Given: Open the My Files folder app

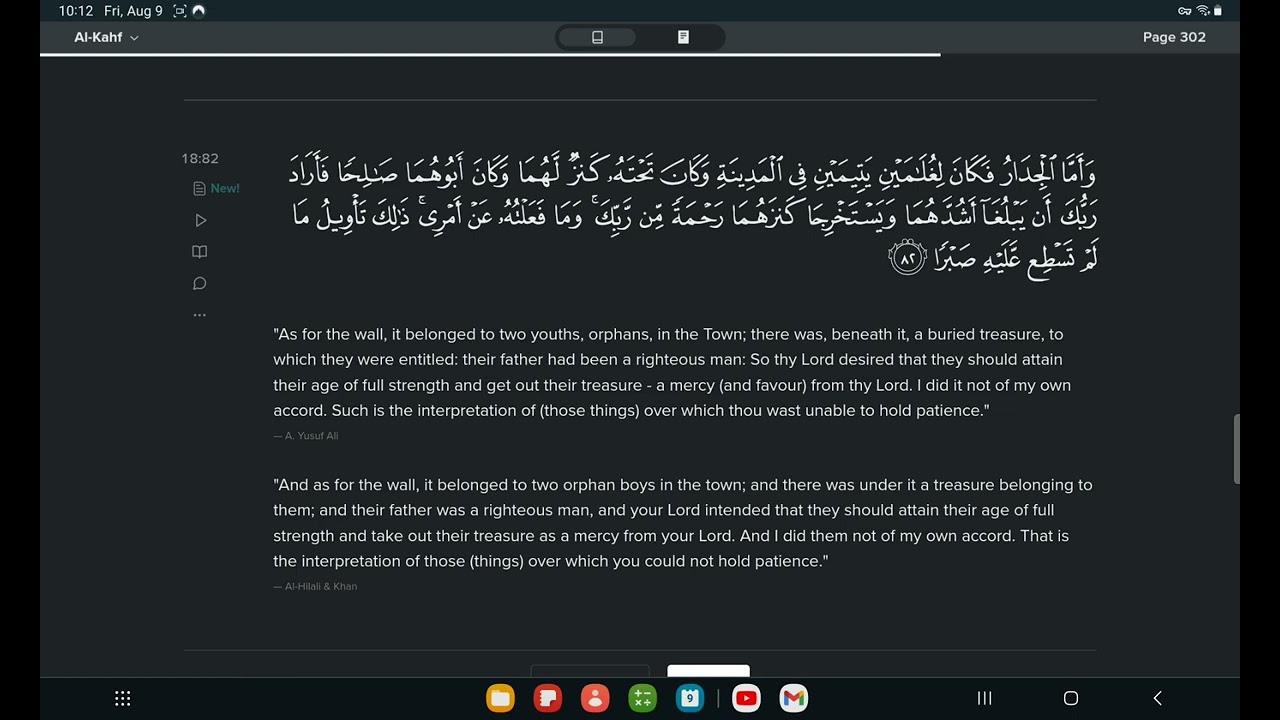Looking at the screenshot, I should (500, 698).
